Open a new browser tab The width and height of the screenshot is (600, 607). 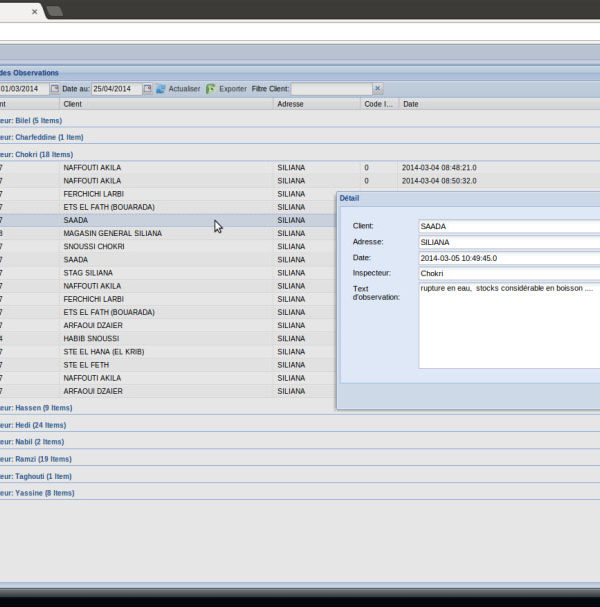coord(55,11)
